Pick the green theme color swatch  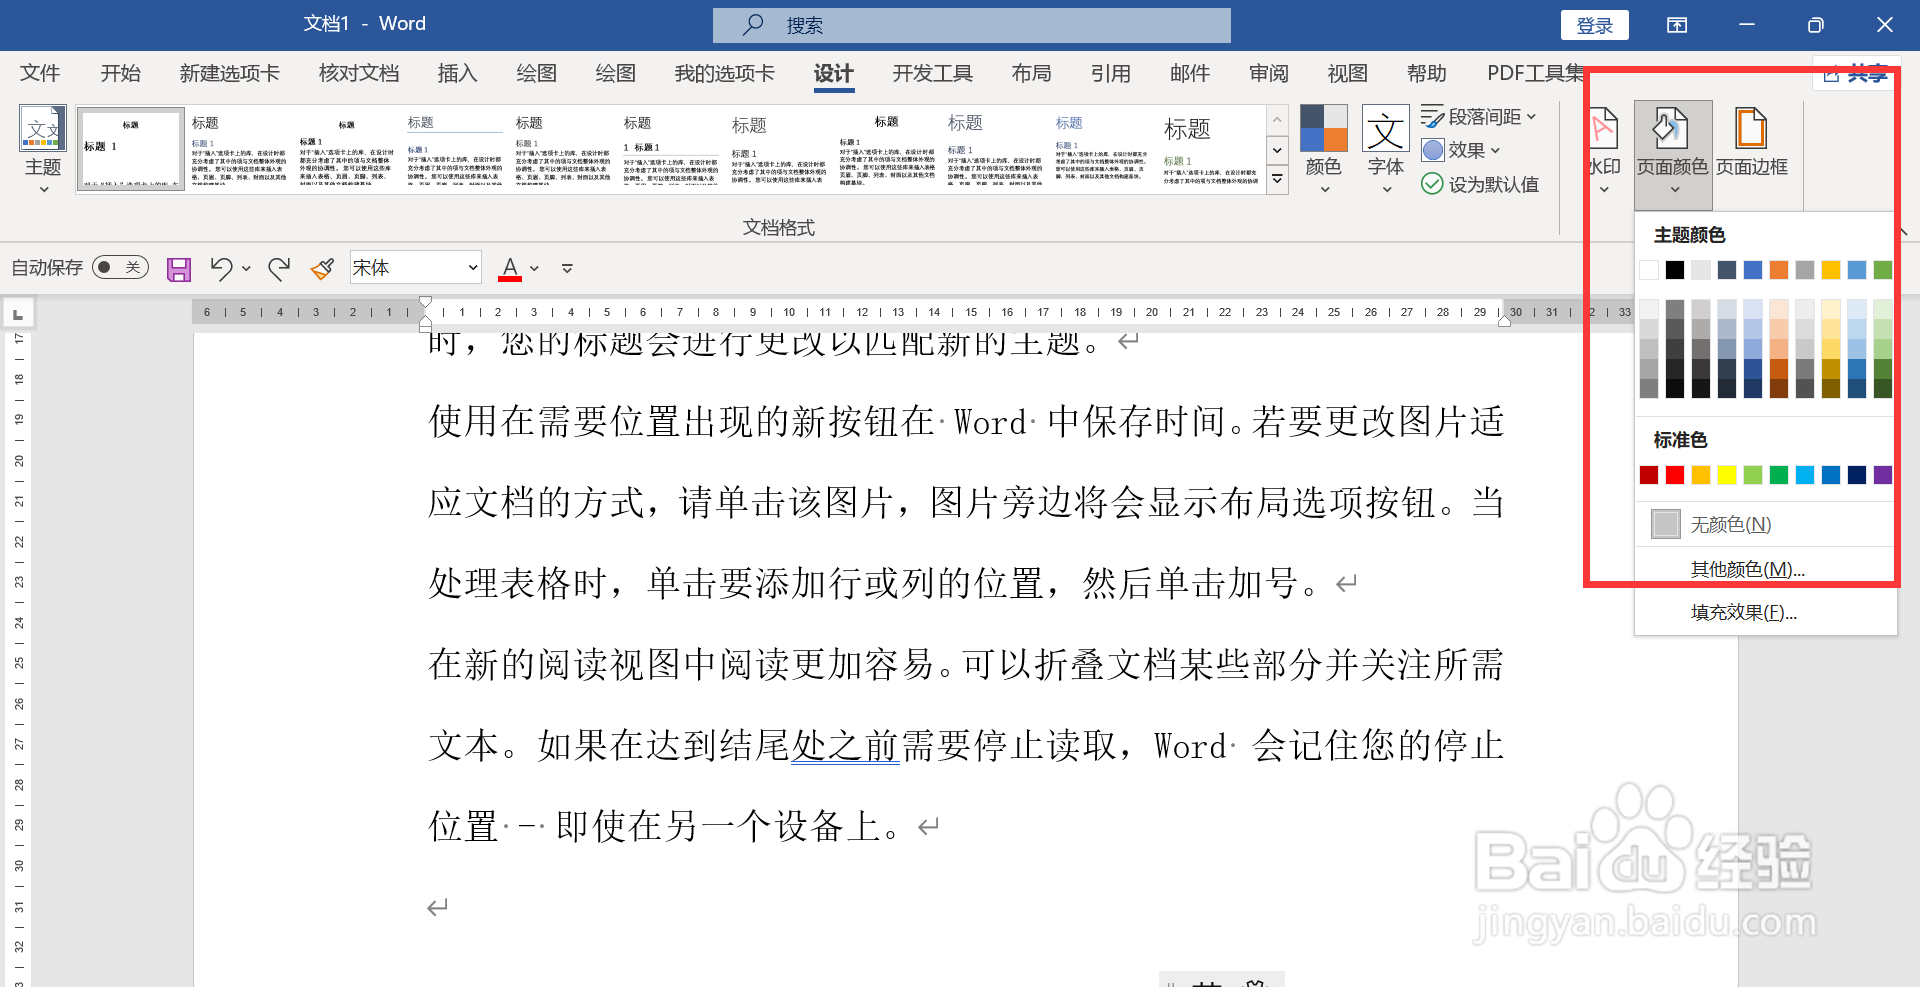(1883, 270)
